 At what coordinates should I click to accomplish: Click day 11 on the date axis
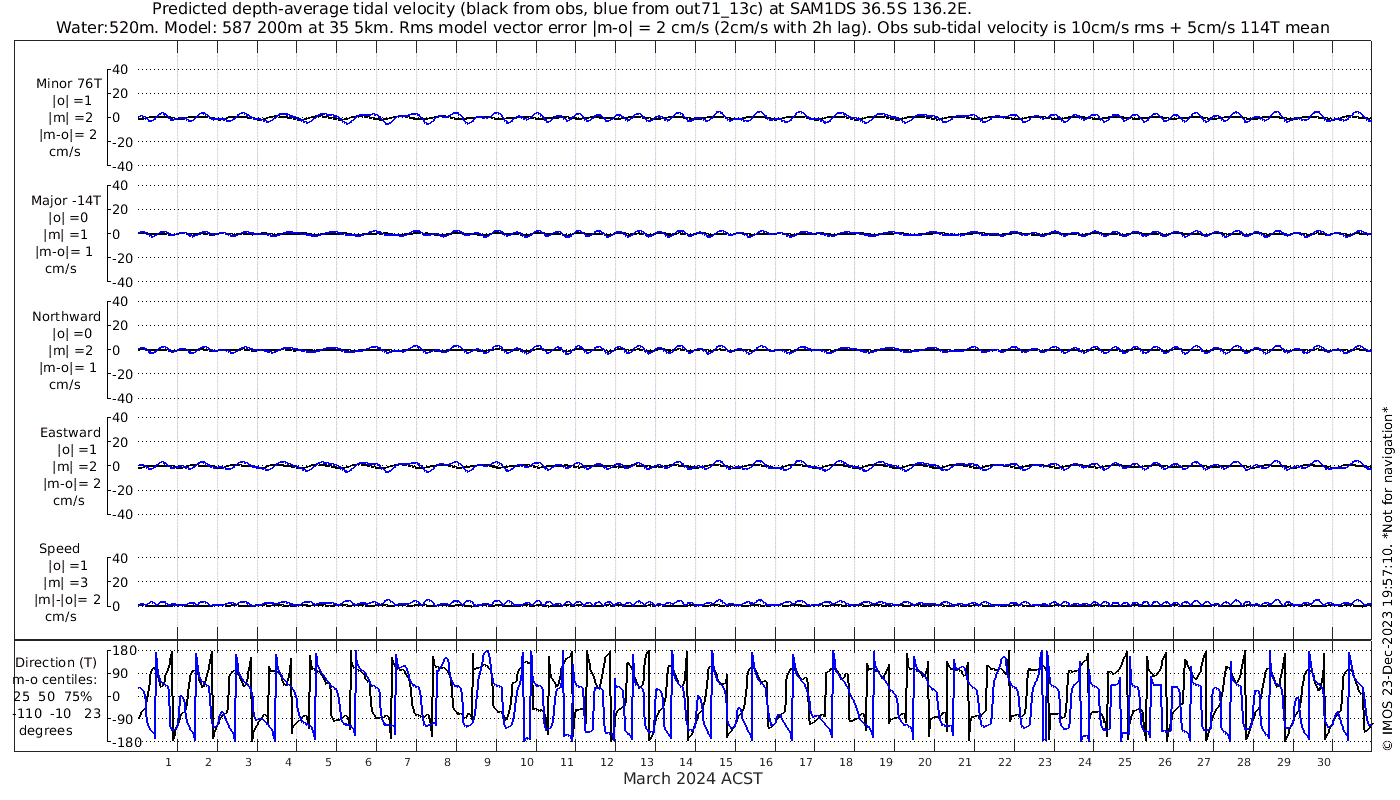click(x=566, y=762)
